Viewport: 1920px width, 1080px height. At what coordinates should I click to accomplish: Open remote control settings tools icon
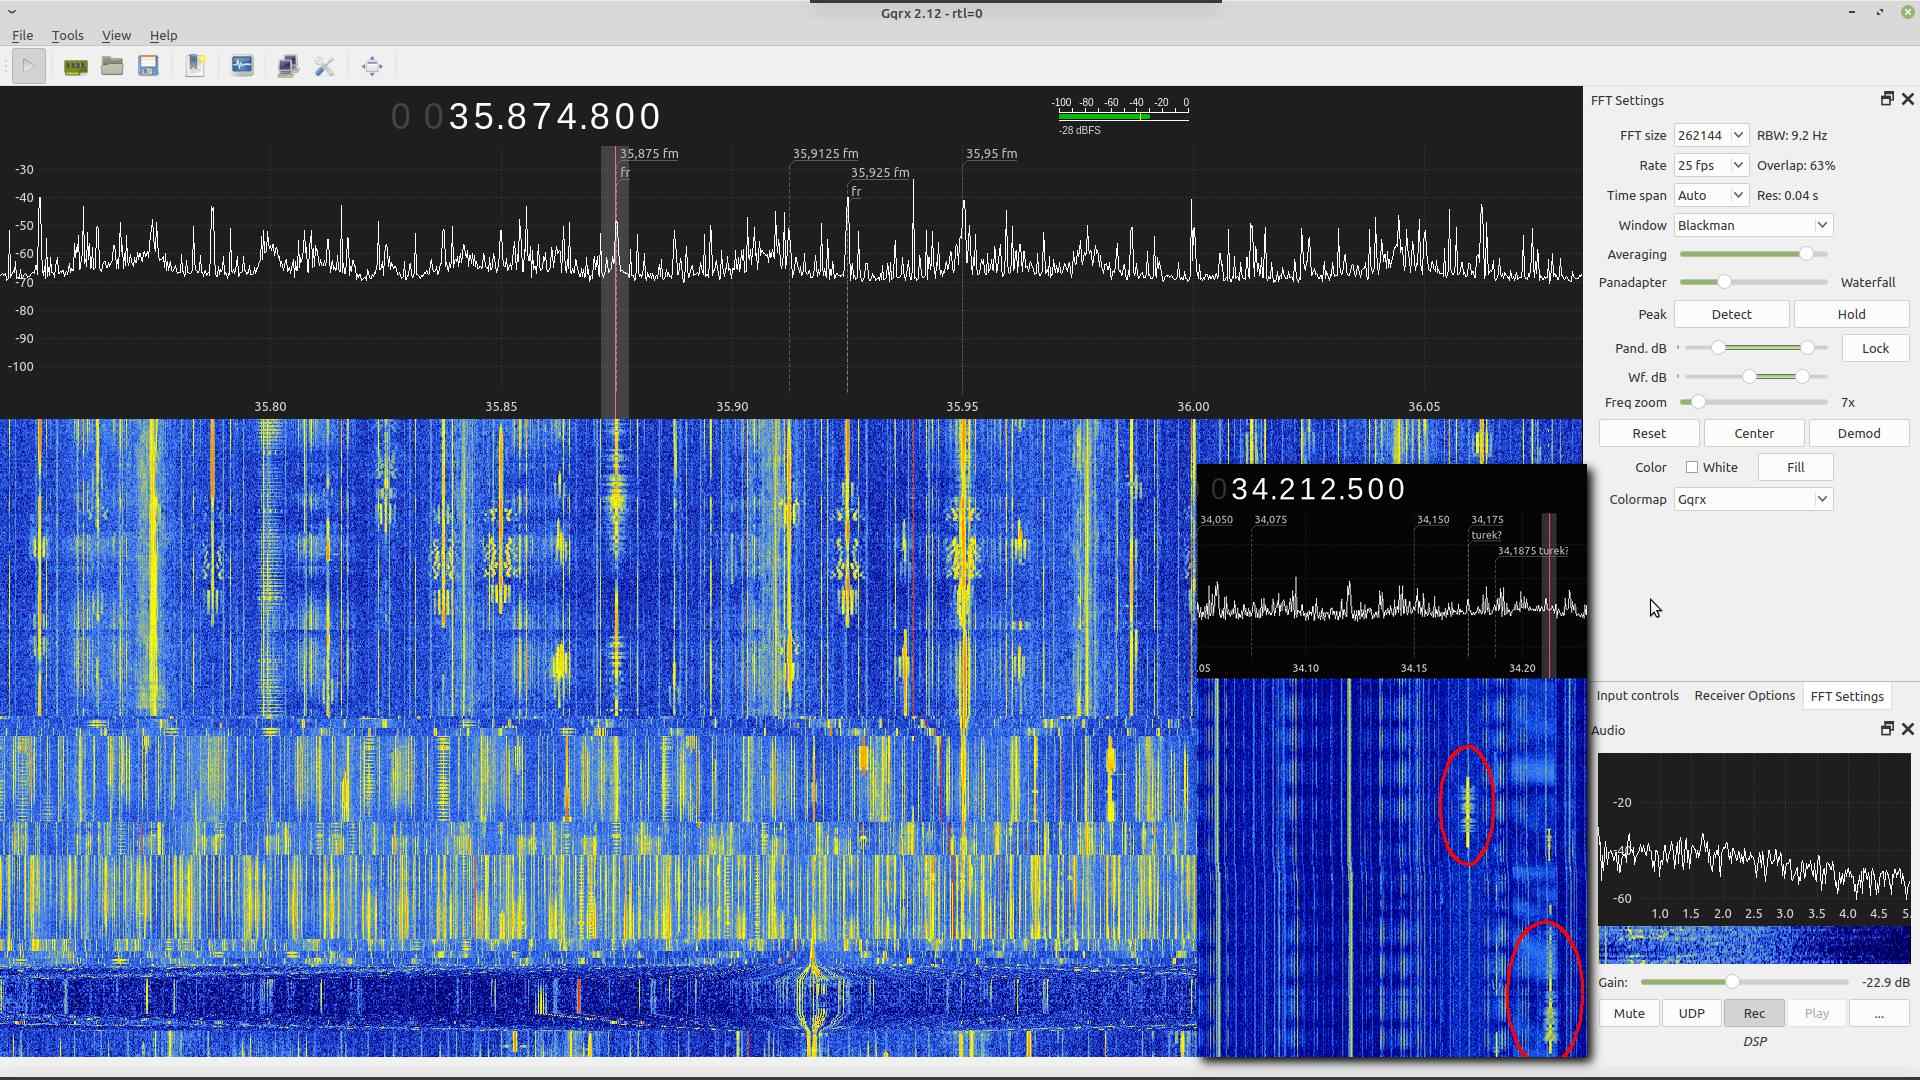[324, 67]
